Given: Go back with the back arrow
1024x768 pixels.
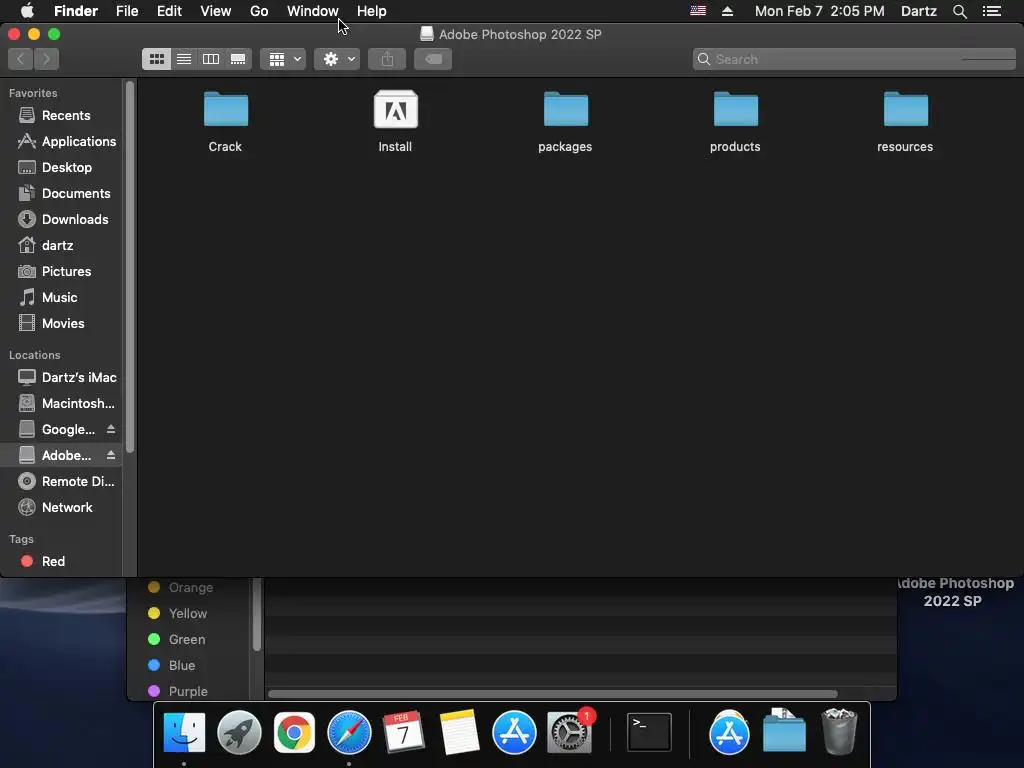Looking at the screenshot, I should tap(20, 59).
